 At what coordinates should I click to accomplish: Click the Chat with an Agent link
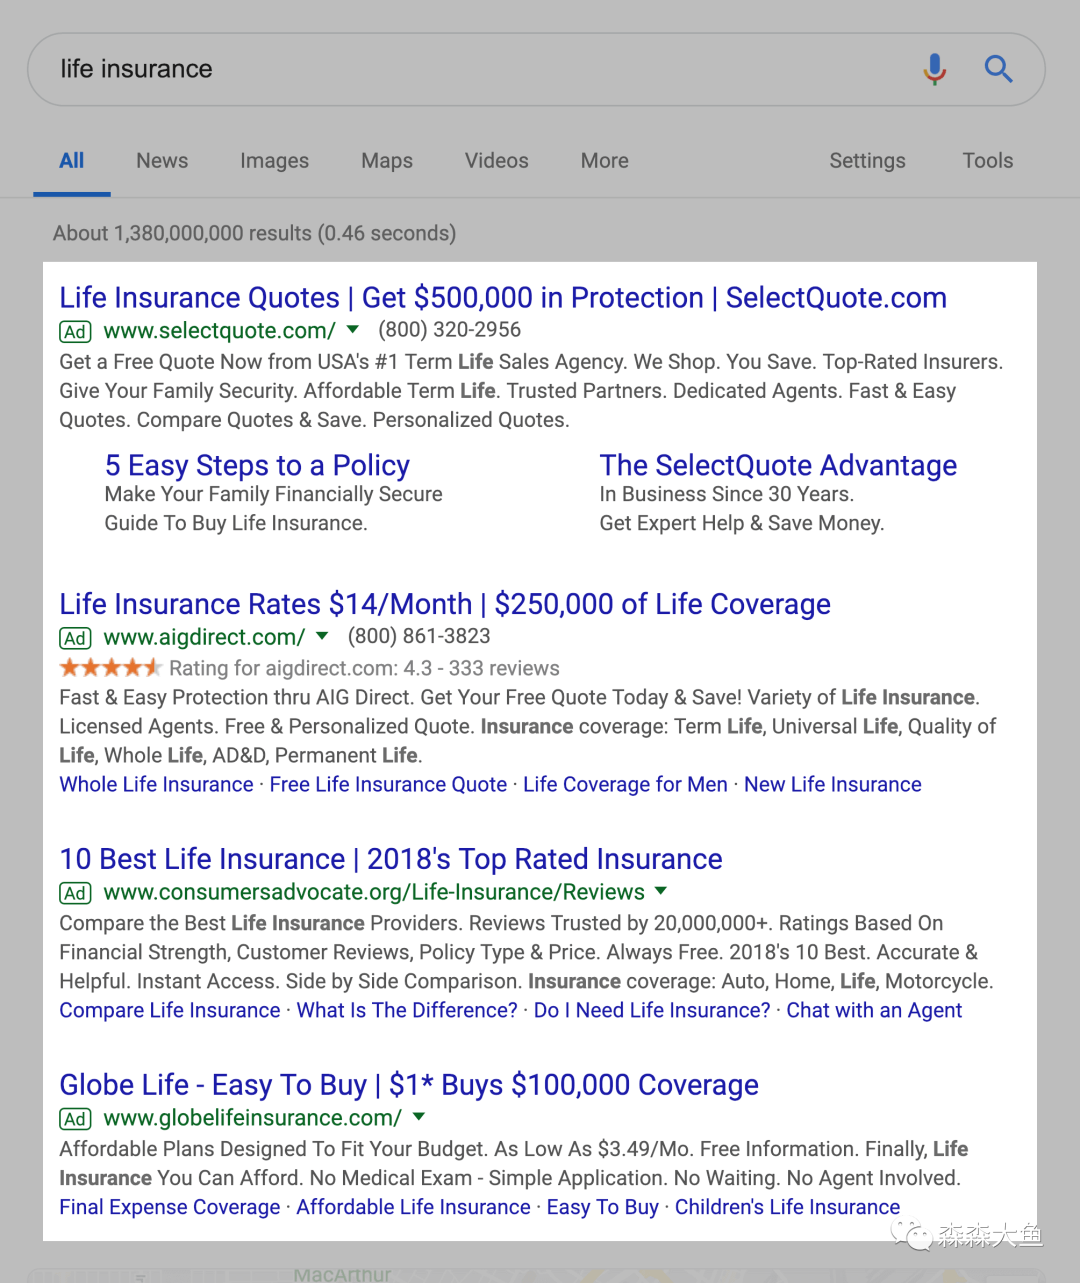pos(874,1011)
